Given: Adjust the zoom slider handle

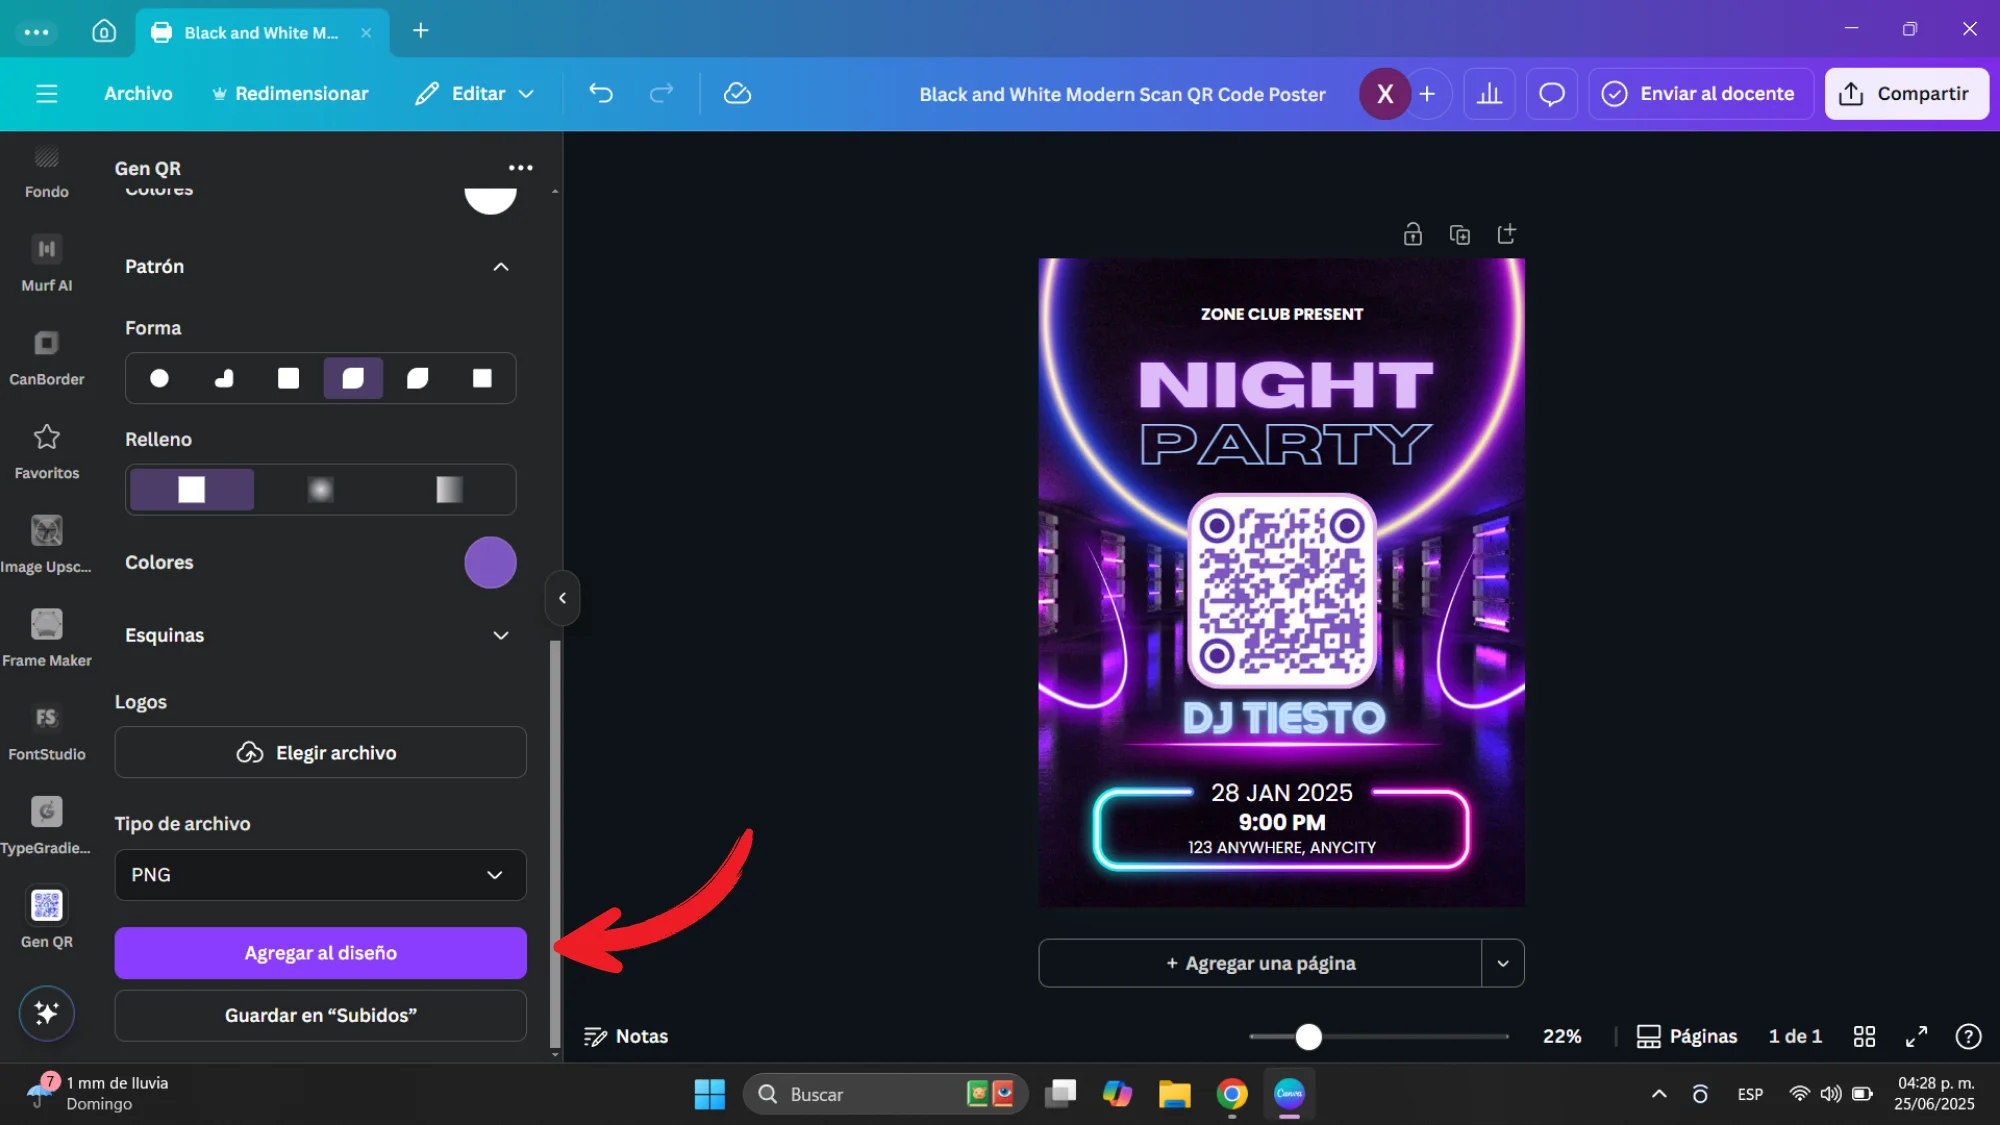Looking at the screenshot, I should (1308, 1037).
